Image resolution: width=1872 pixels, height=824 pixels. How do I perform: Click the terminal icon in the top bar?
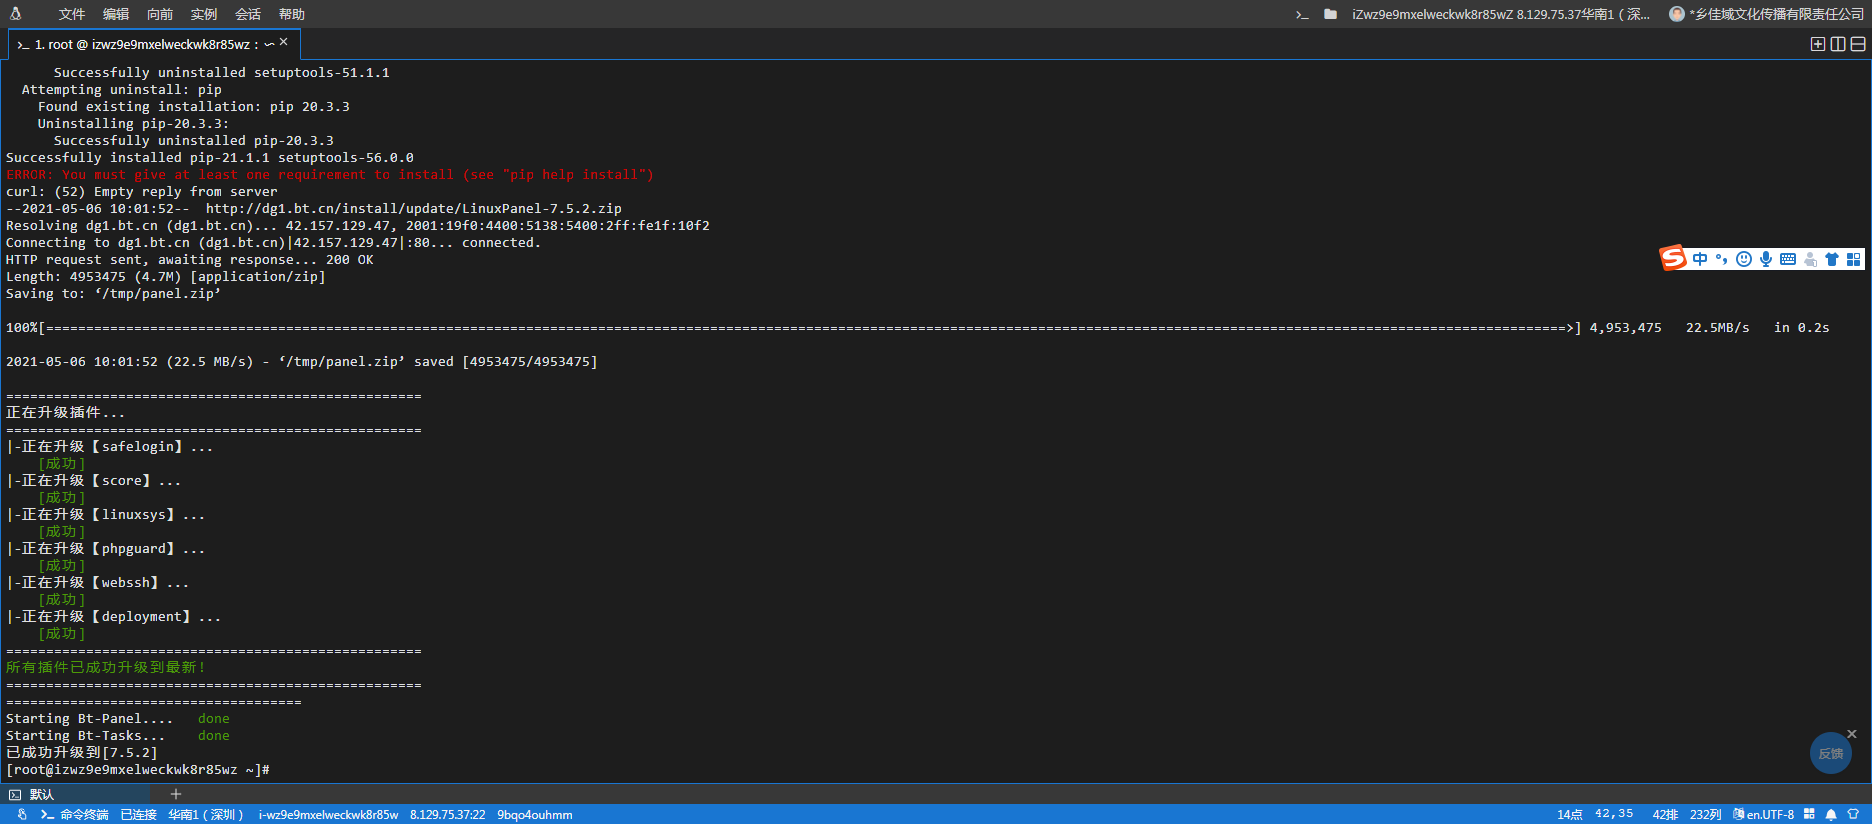click(1302, 14)
